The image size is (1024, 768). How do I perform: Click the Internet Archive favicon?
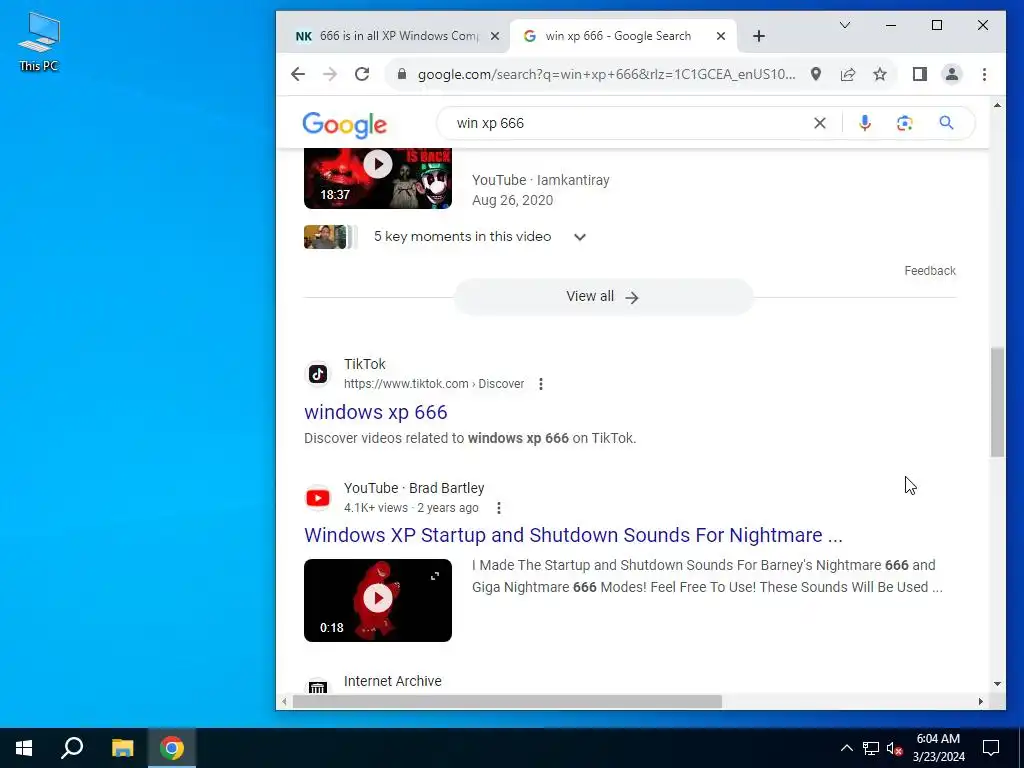[x=318, y=686]
